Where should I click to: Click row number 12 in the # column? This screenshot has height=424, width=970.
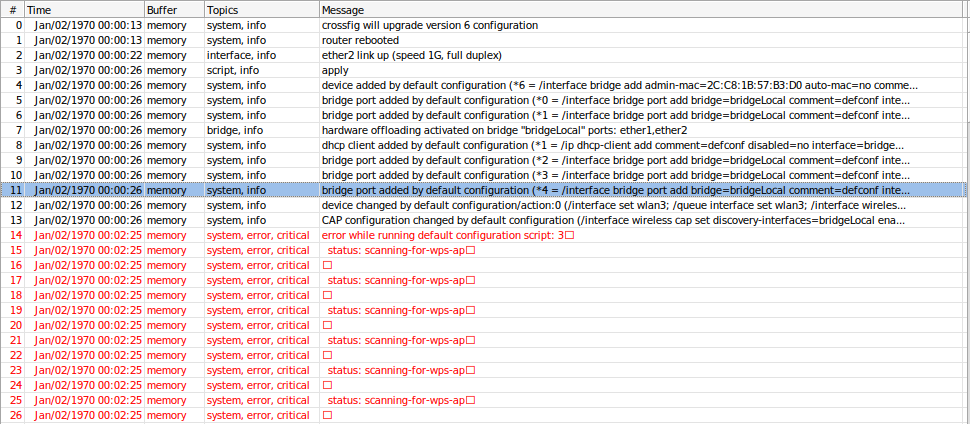(17, 205)
